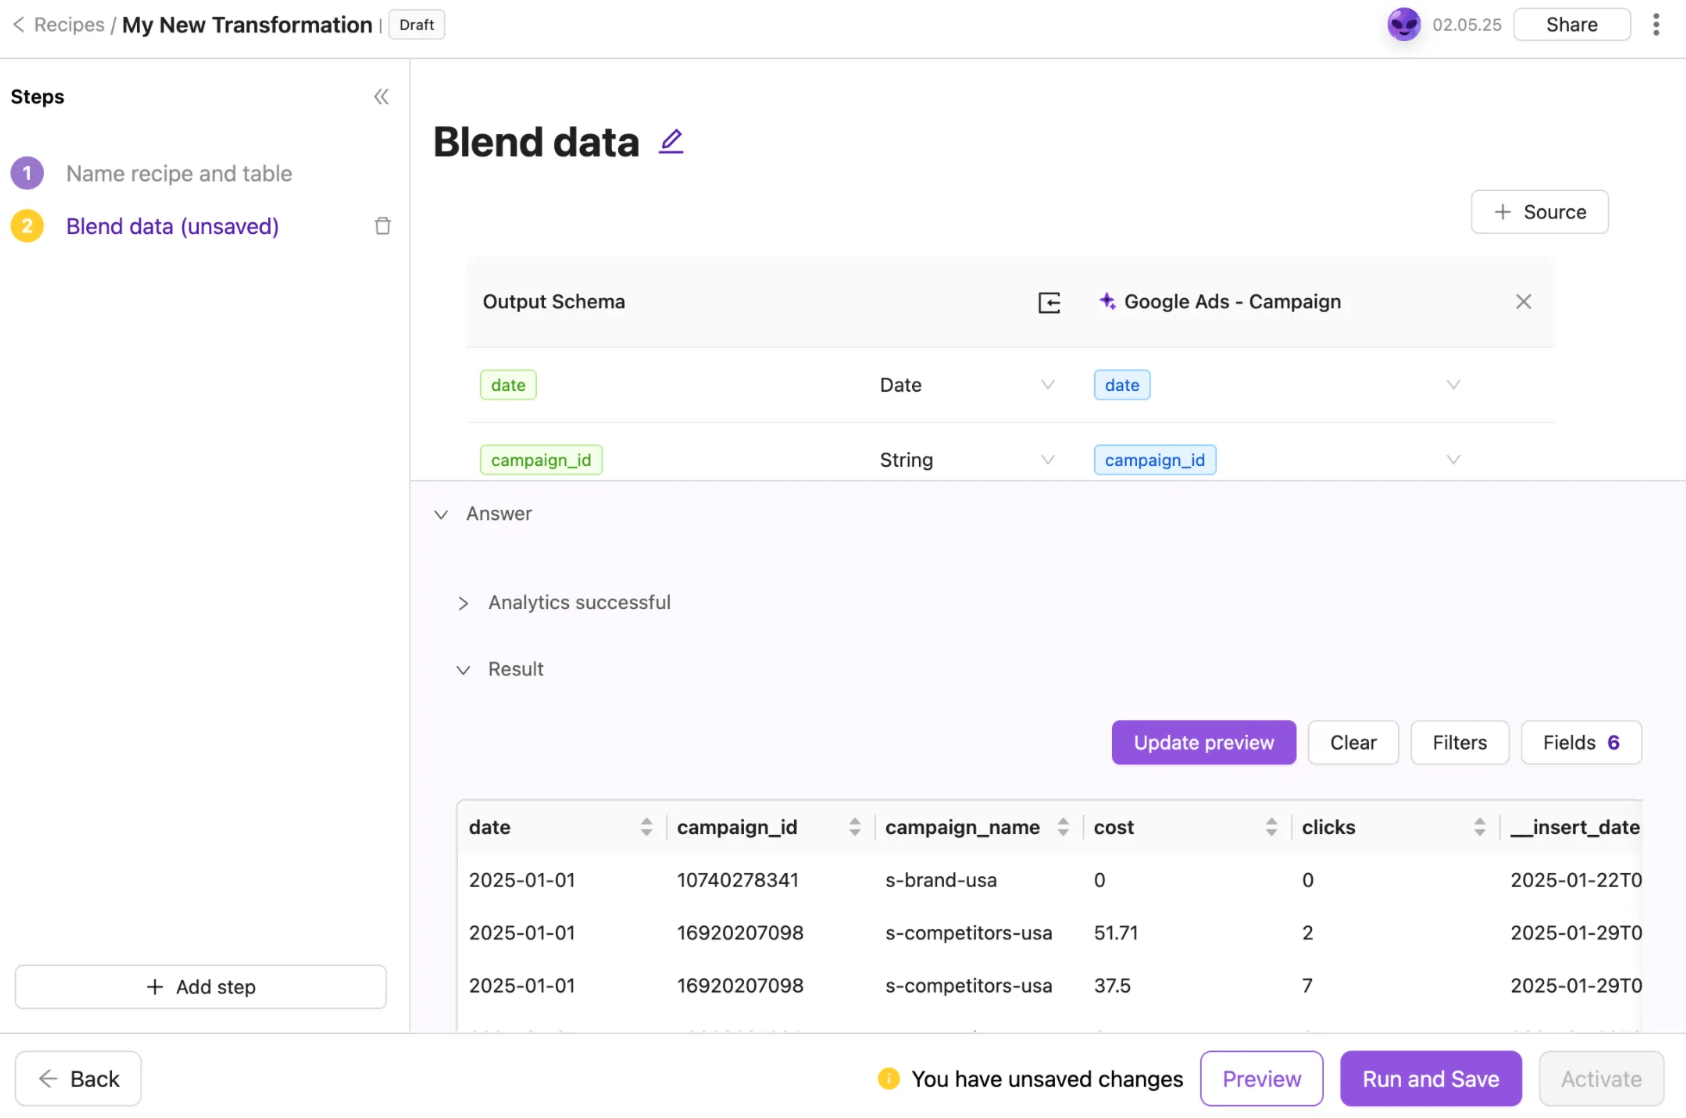1686x1118 pixels.
Task: Open the three-dot more options menu
Action: pos(1656,25)
